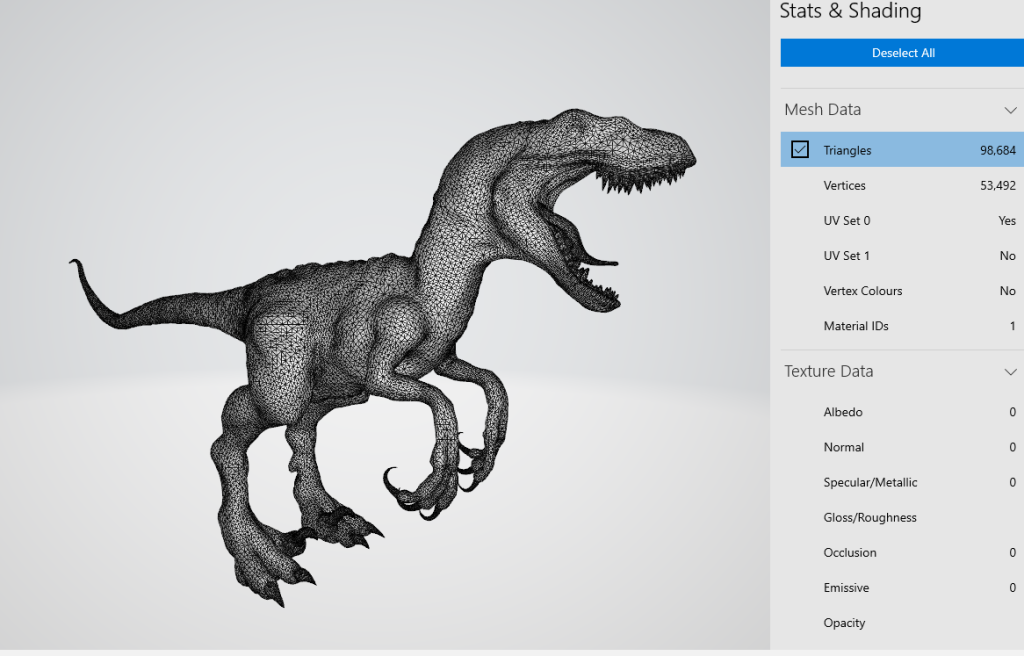Click the Deselect All button

tap(903, 53)
